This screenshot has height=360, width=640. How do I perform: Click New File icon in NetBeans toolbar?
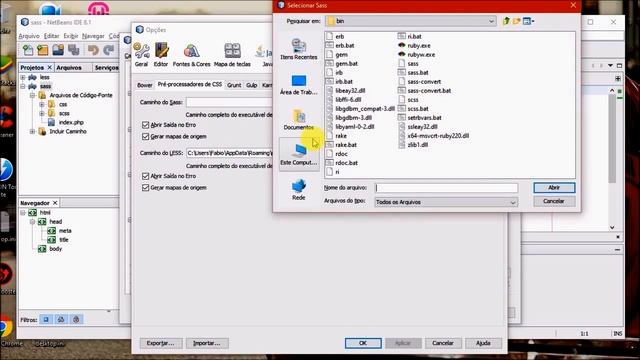28,50
